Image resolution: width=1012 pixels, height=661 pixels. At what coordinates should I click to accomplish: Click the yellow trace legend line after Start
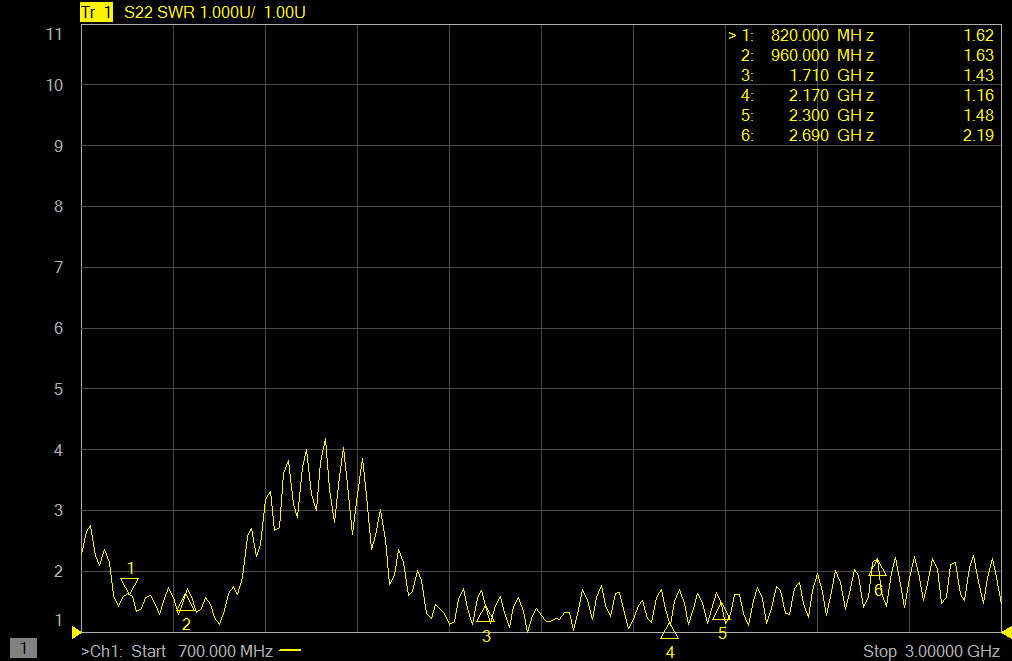click(290, 651)
